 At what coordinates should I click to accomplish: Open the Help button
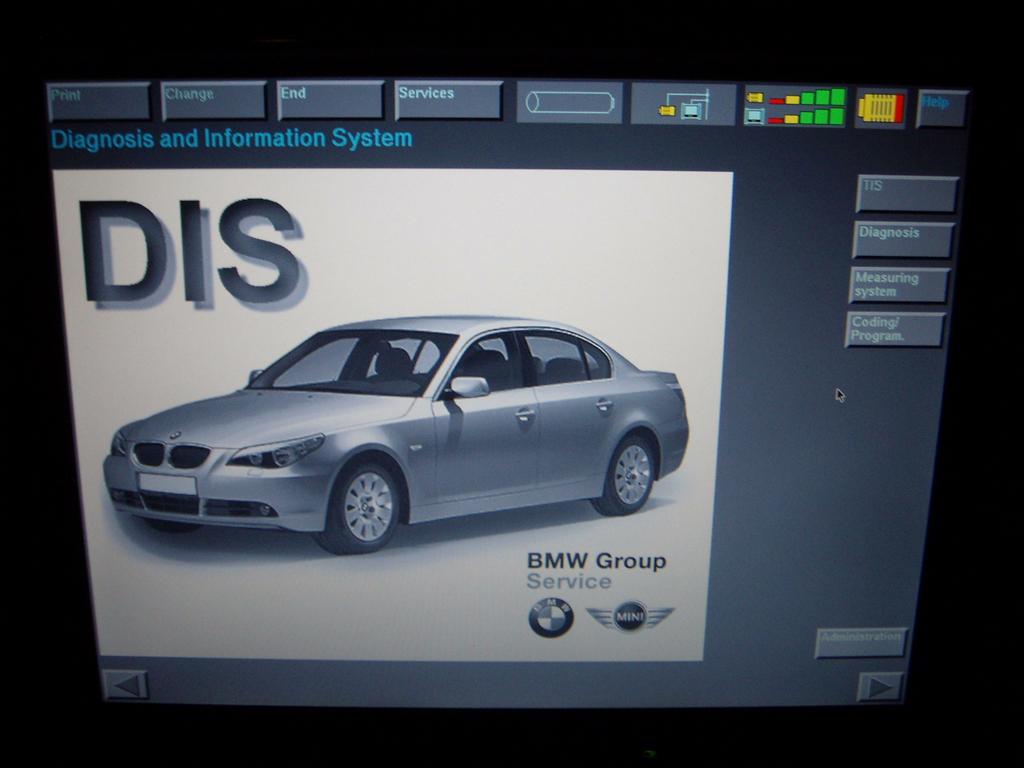(941, 109)
